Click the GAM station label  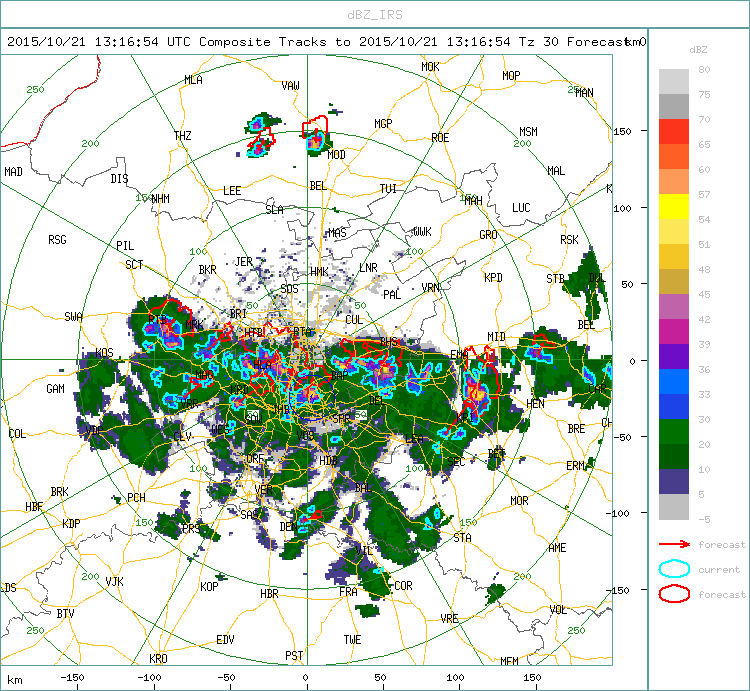55,389
